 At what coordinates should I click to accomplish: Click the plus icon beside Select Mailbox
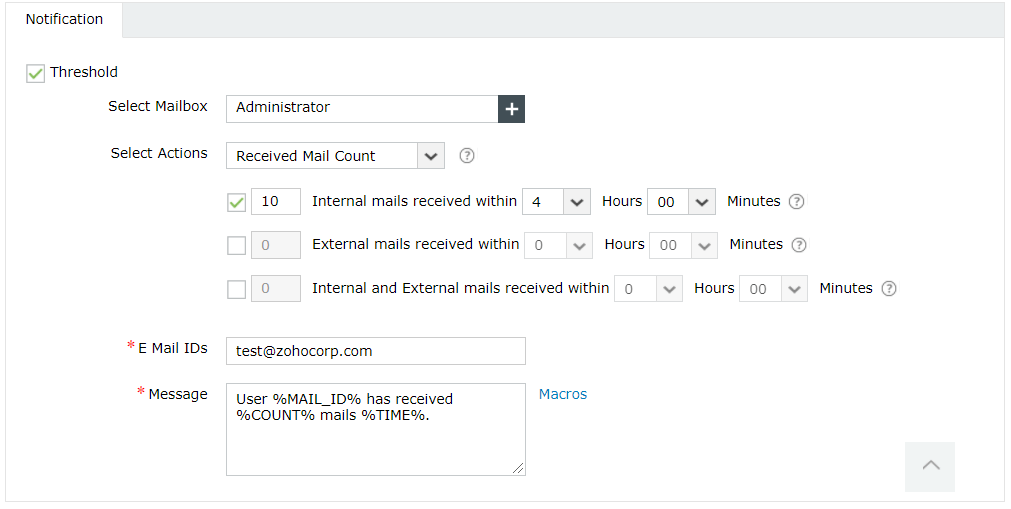coord(511,109)
